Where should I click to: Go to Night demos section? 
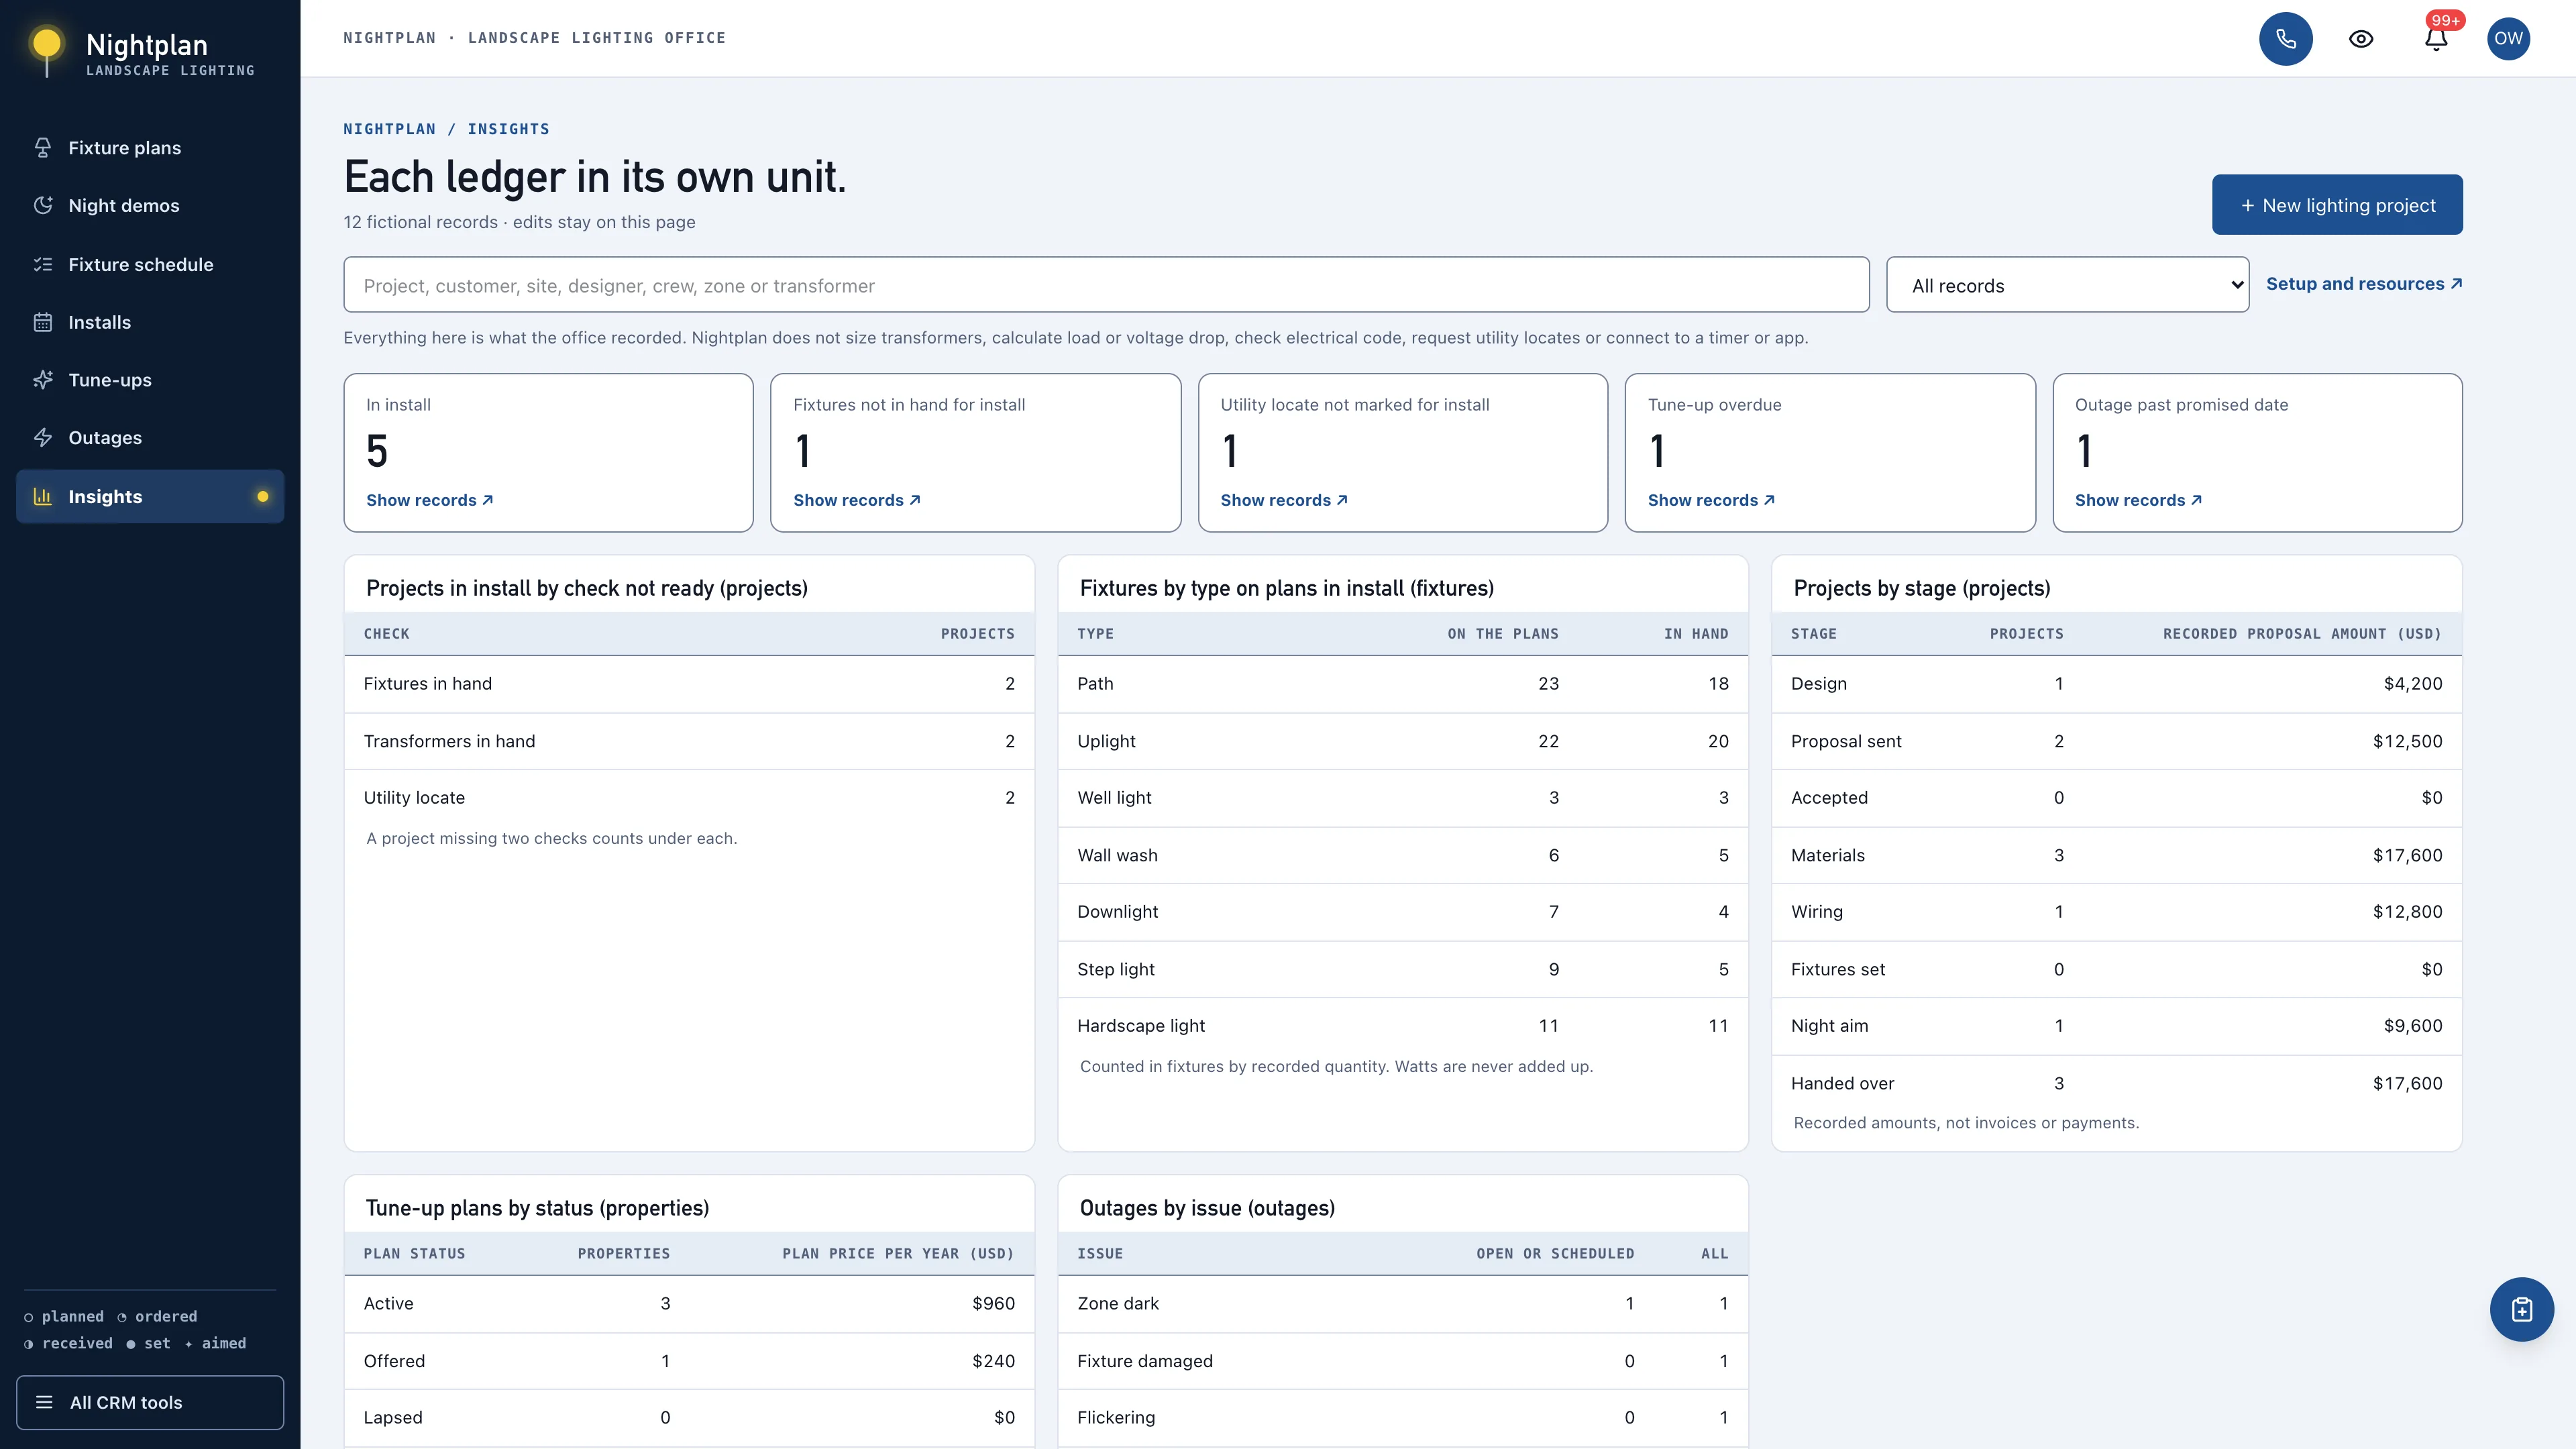click(150, 206)
